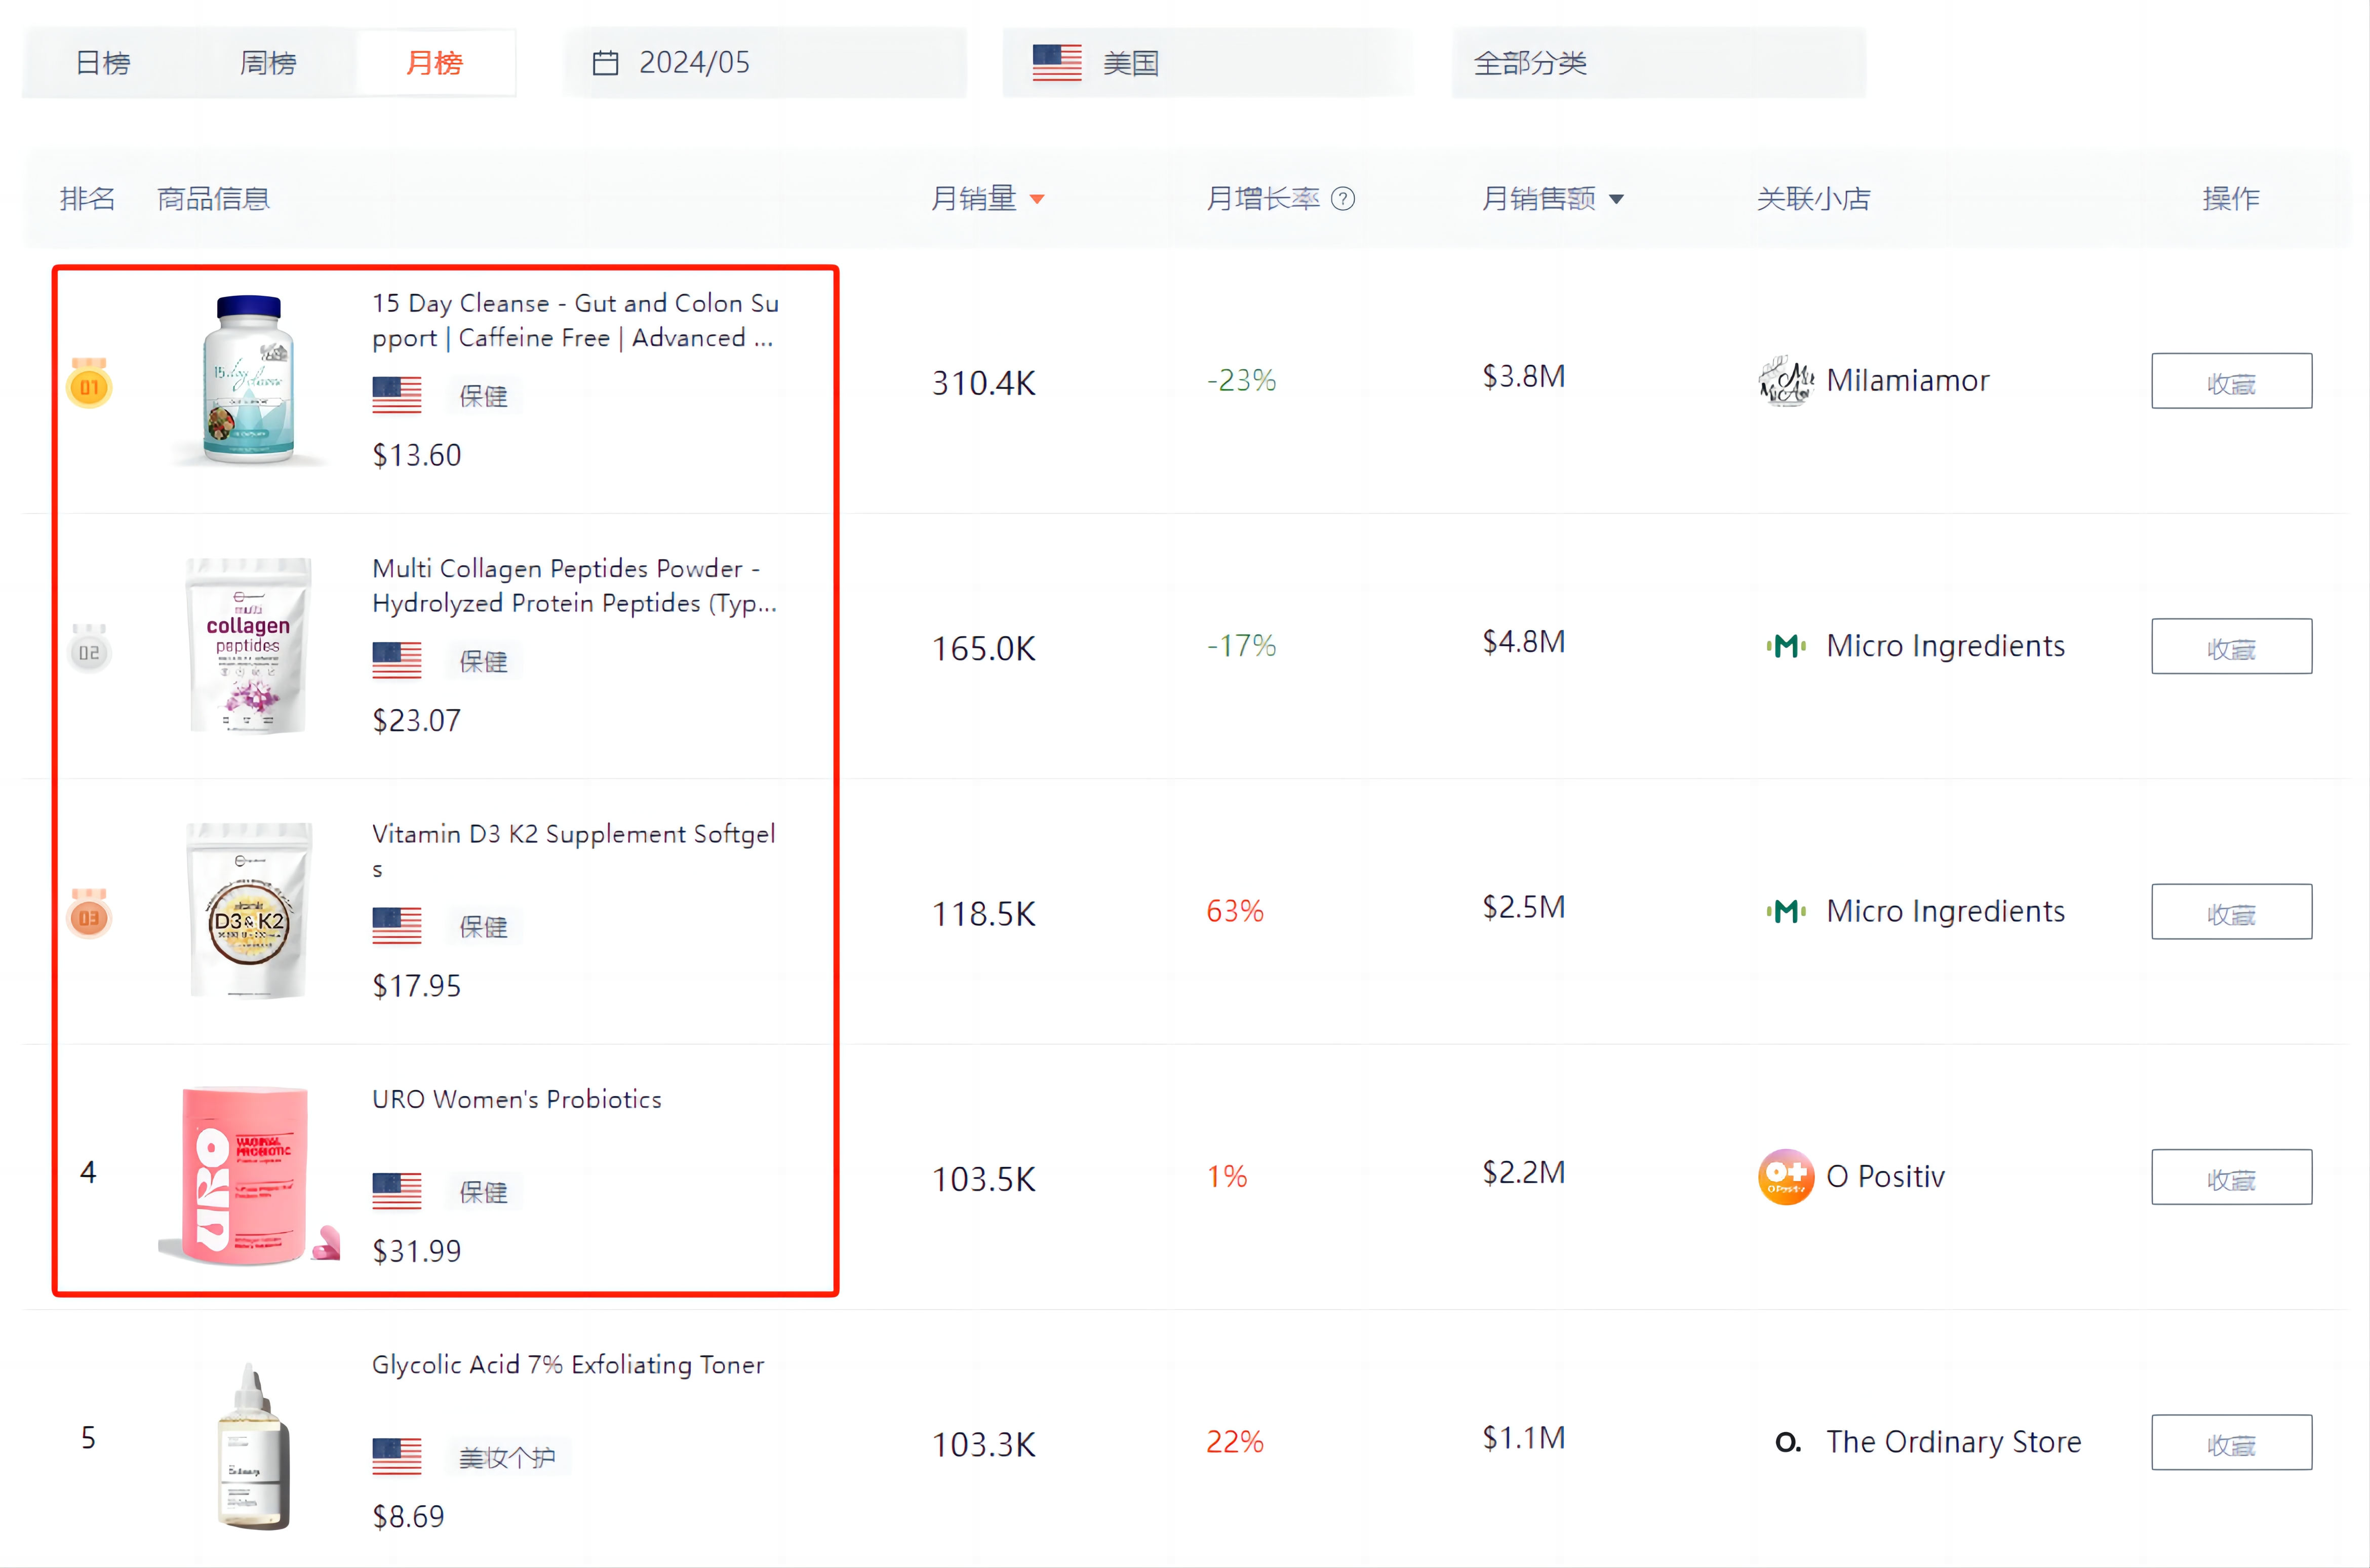Click 收藏 button for Glycolic Acid Toner
The image size is (2370, 1568).
click(x=2231, y=1442)
